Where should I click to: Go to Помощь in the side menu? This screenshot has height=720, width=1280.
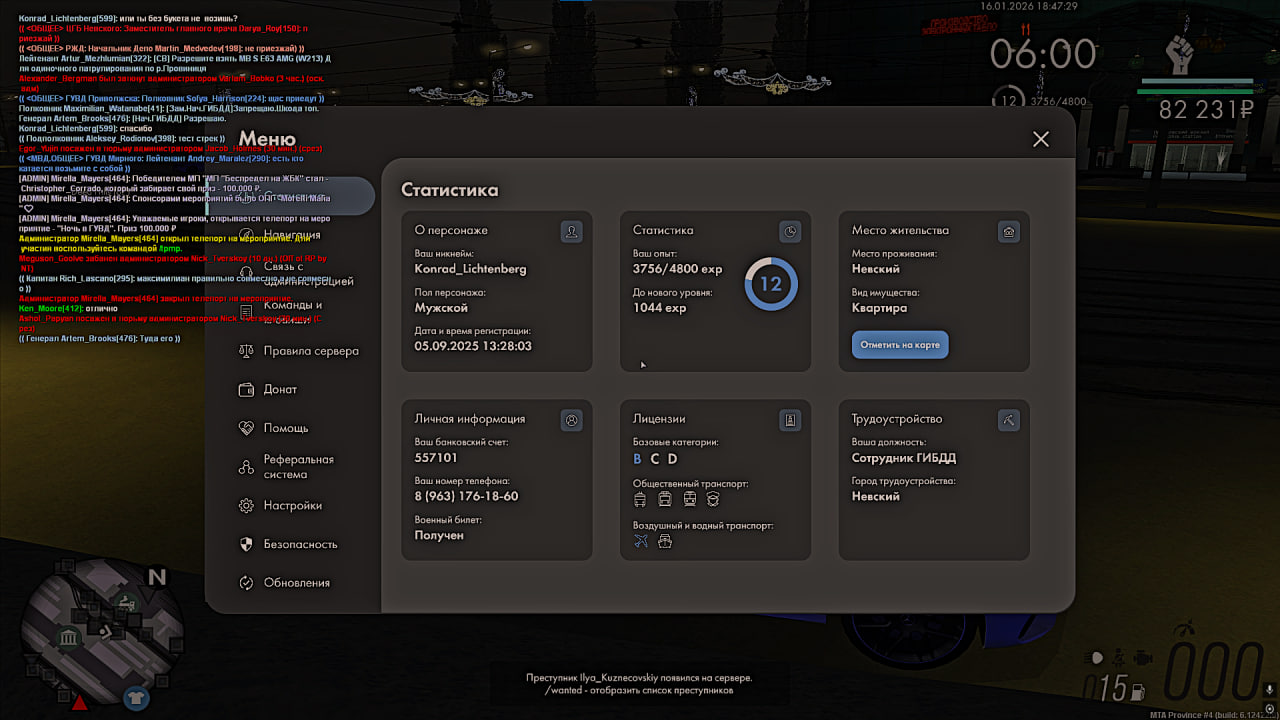(x=285, y=428)
